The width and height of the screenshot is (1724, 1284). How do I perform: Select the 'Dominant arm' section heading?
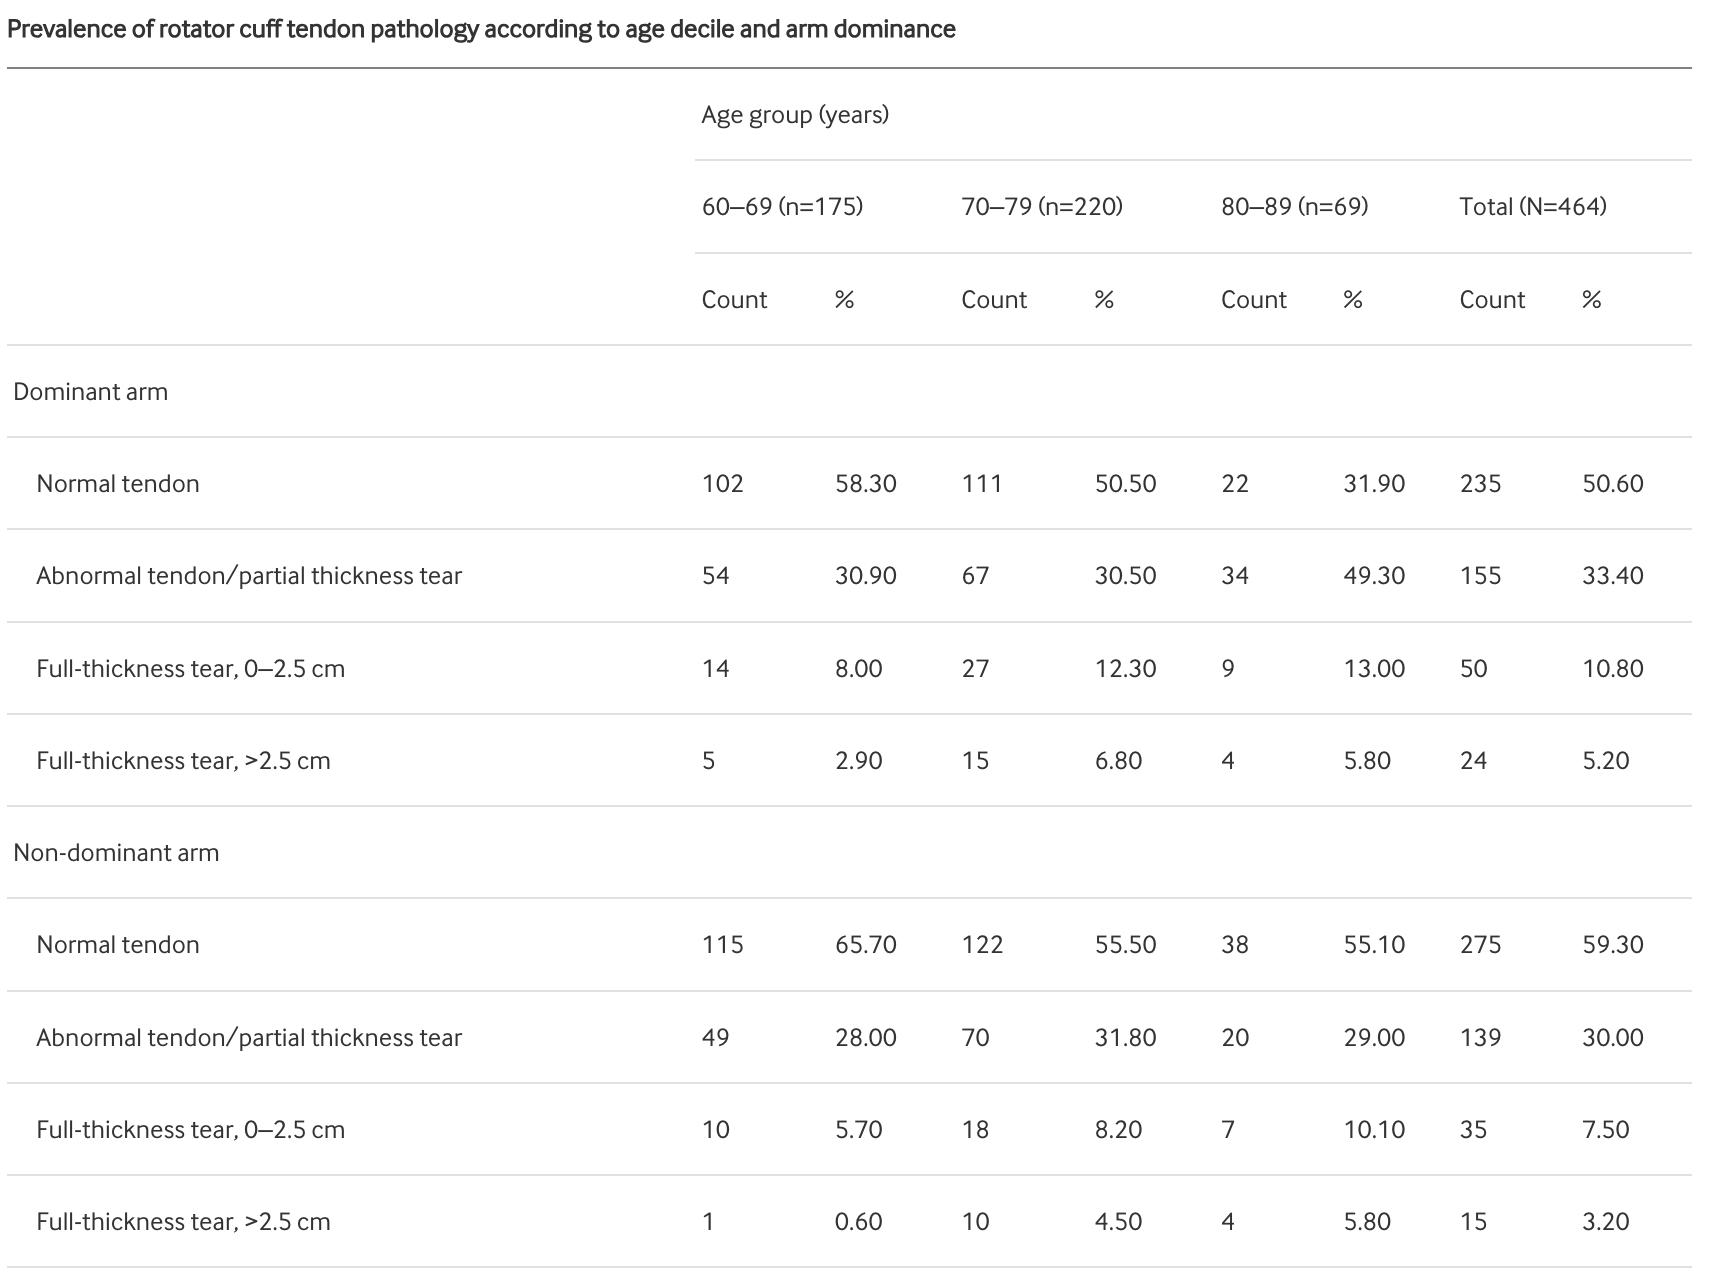pos(90,392)
